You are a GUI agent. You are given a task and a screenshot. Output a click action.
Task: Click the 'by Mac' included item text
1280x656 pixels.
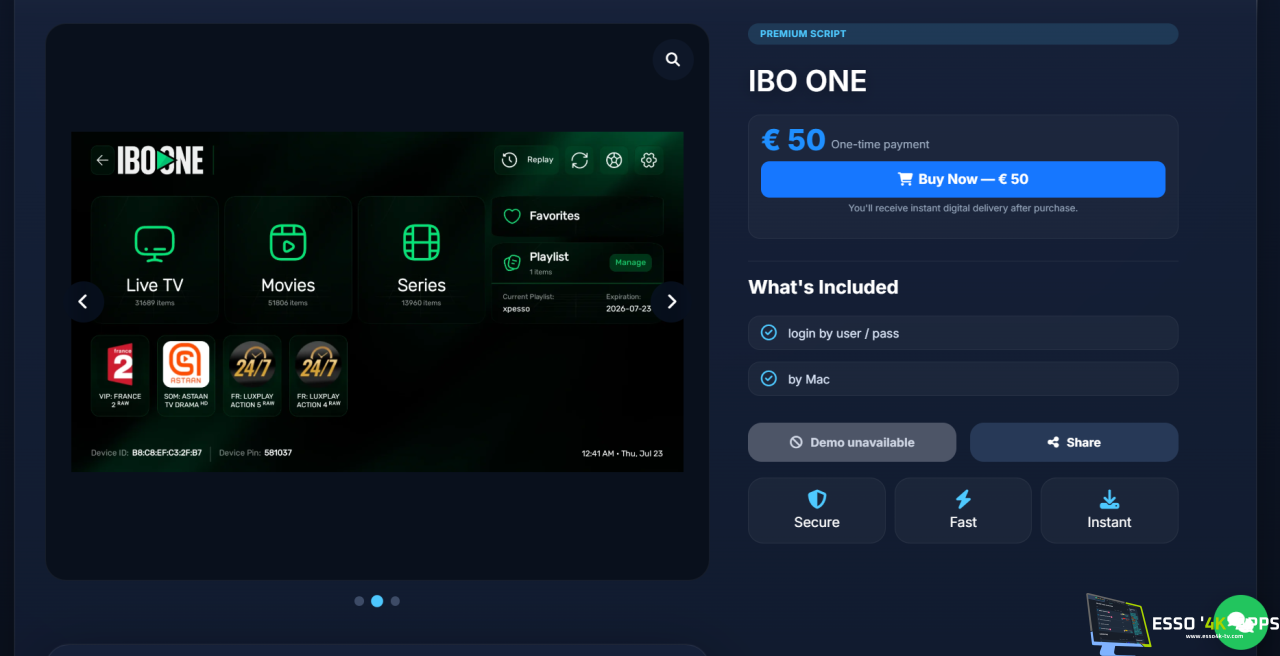coord(809,379)
